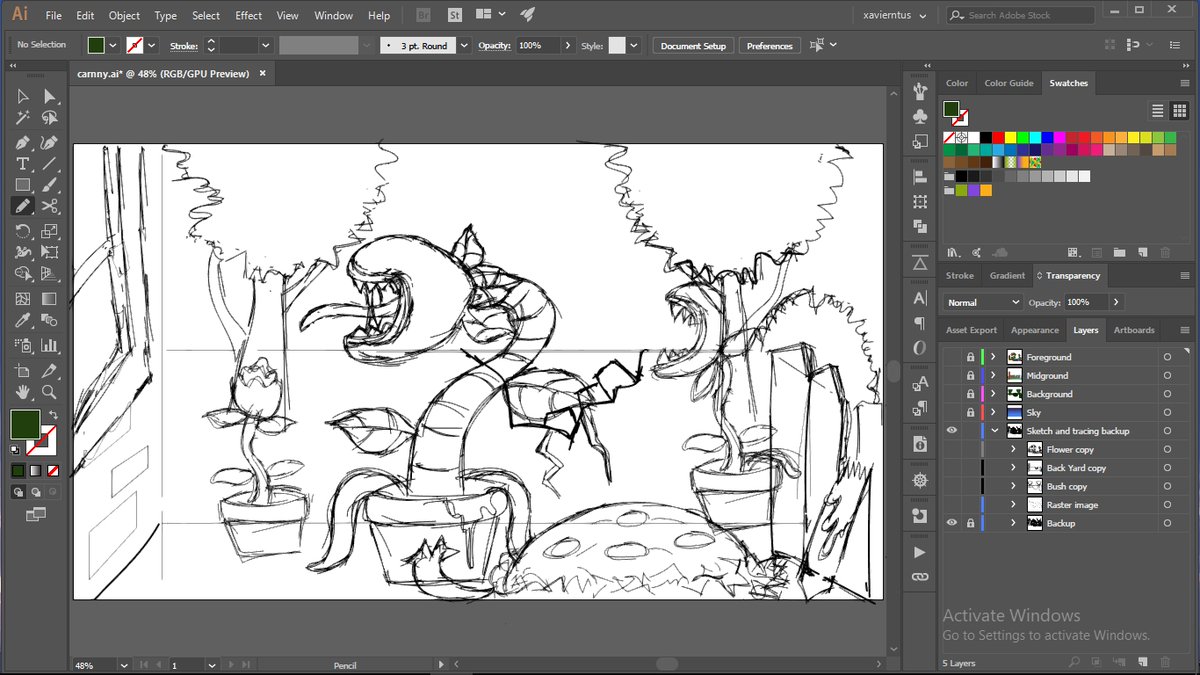Image resolution: width=1200 pixels, height=675 pixels.
Task: Choose the Column Graph tool
Action: point(49,345)
